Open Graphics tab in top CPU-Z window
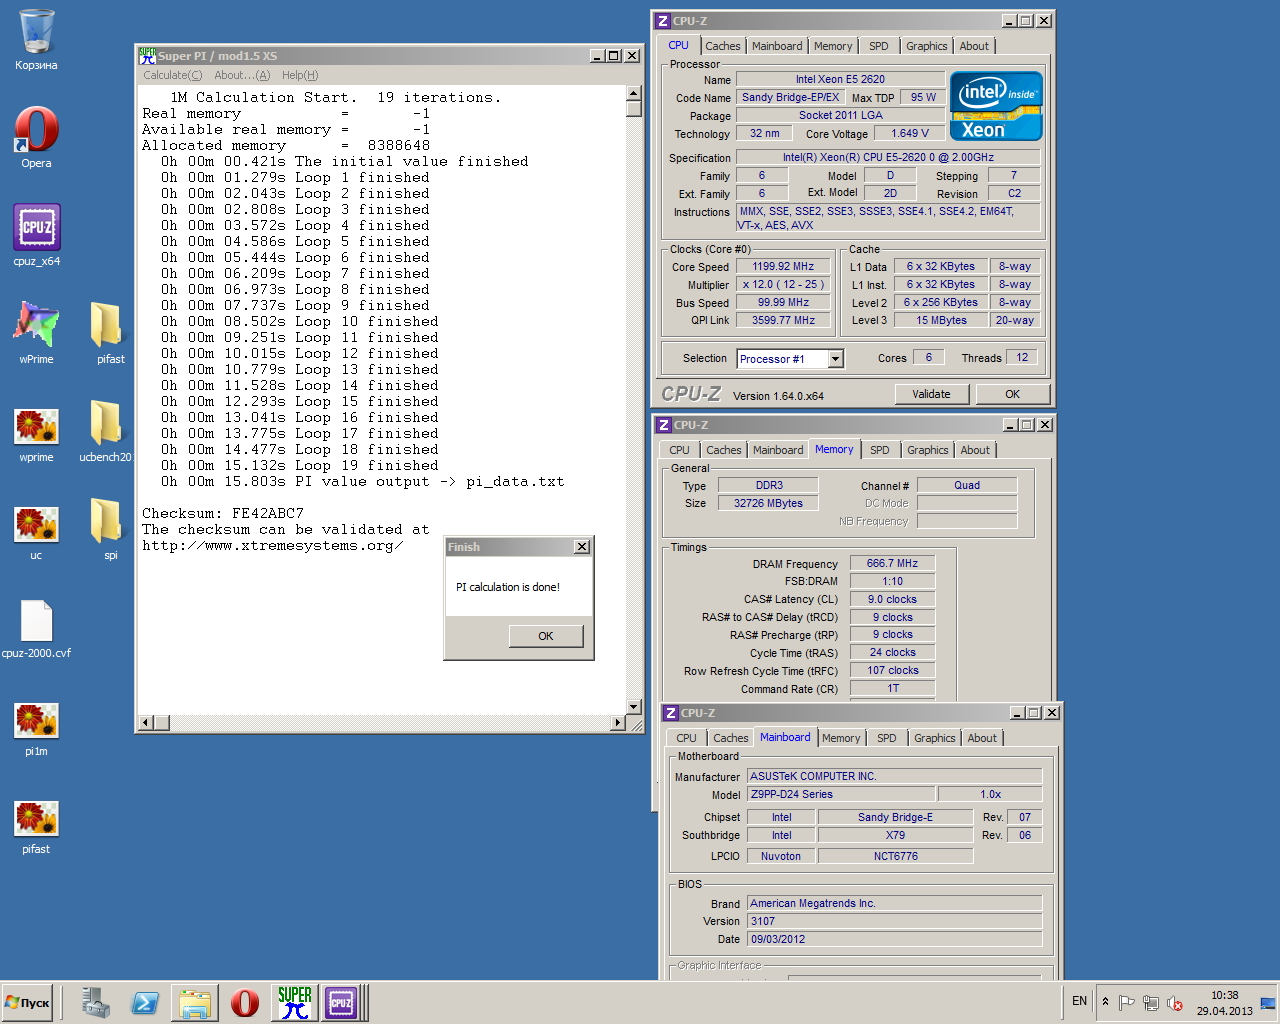The height and width of the screenshot is (1024, 1280). [927, 46]
